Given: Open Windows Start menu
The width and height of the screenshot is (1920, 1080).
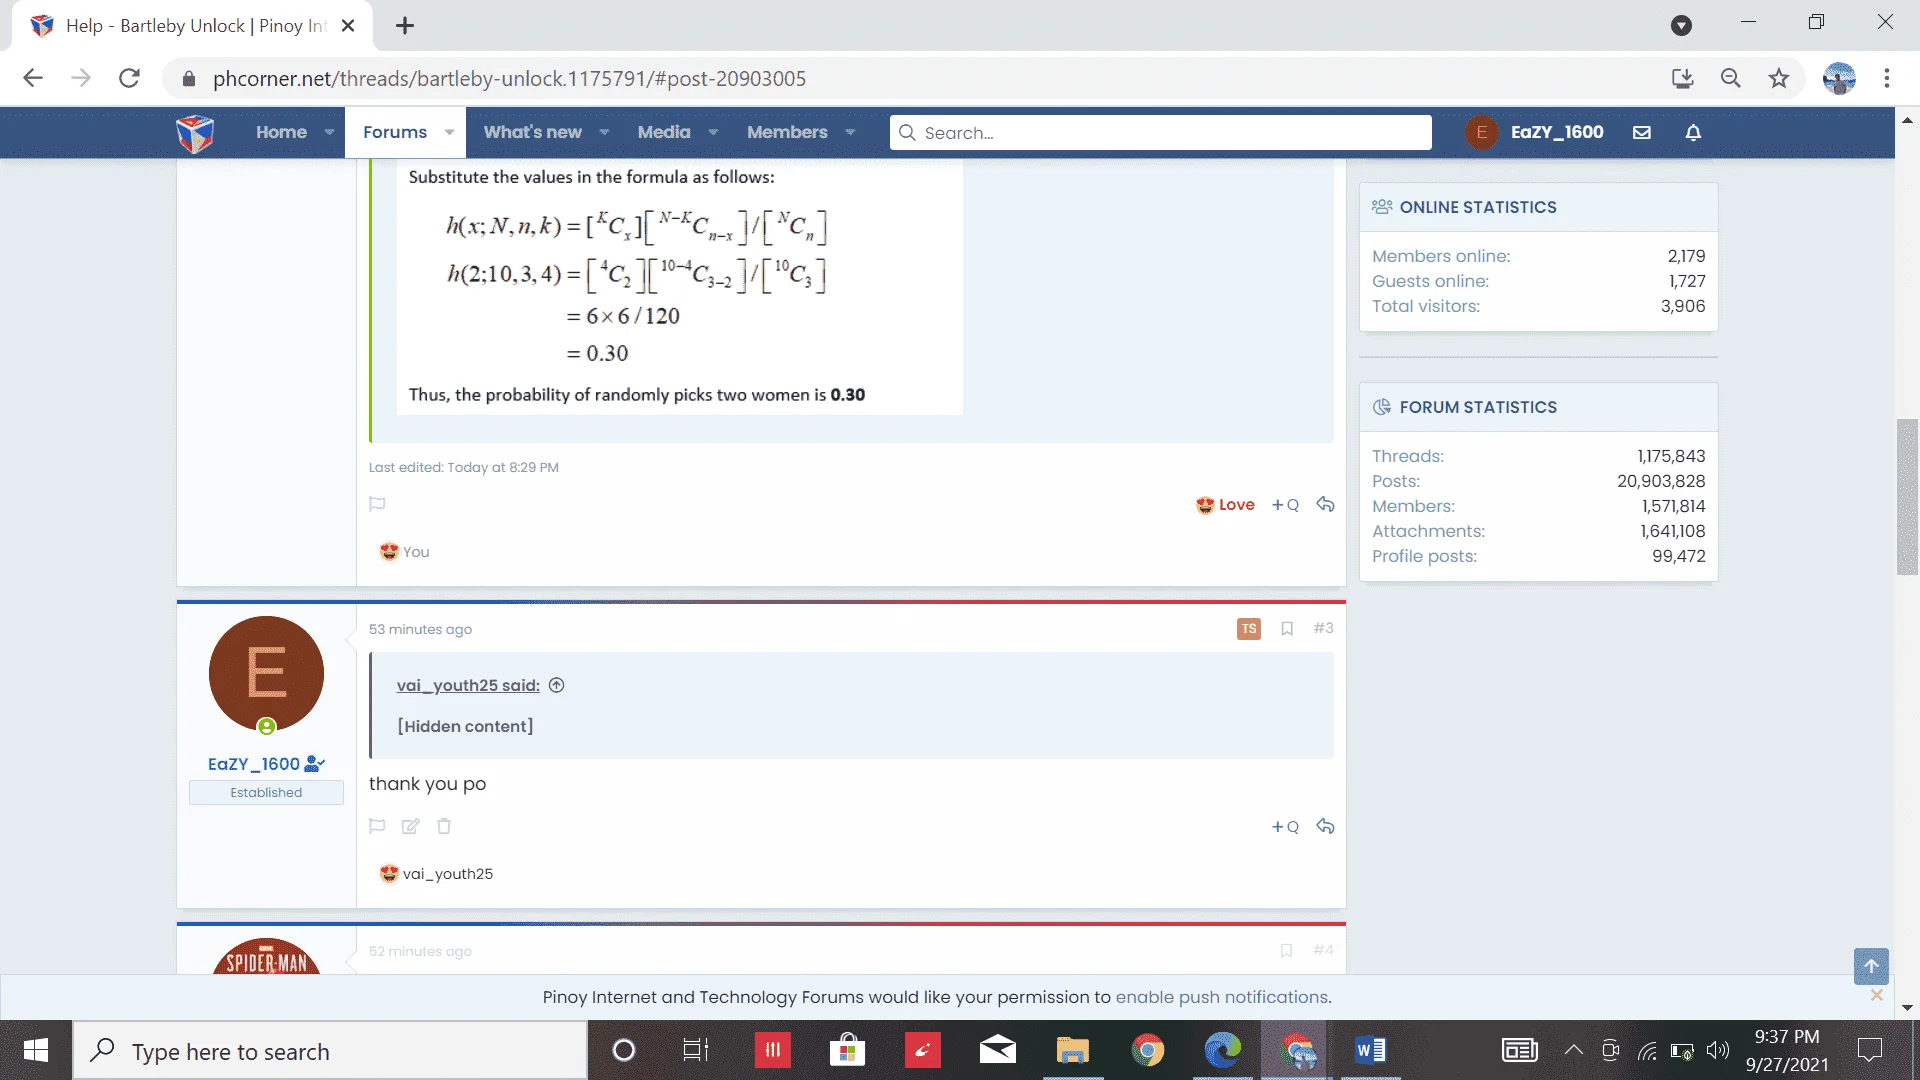Looking at the screenshot, I should [x=36, y=1050].
